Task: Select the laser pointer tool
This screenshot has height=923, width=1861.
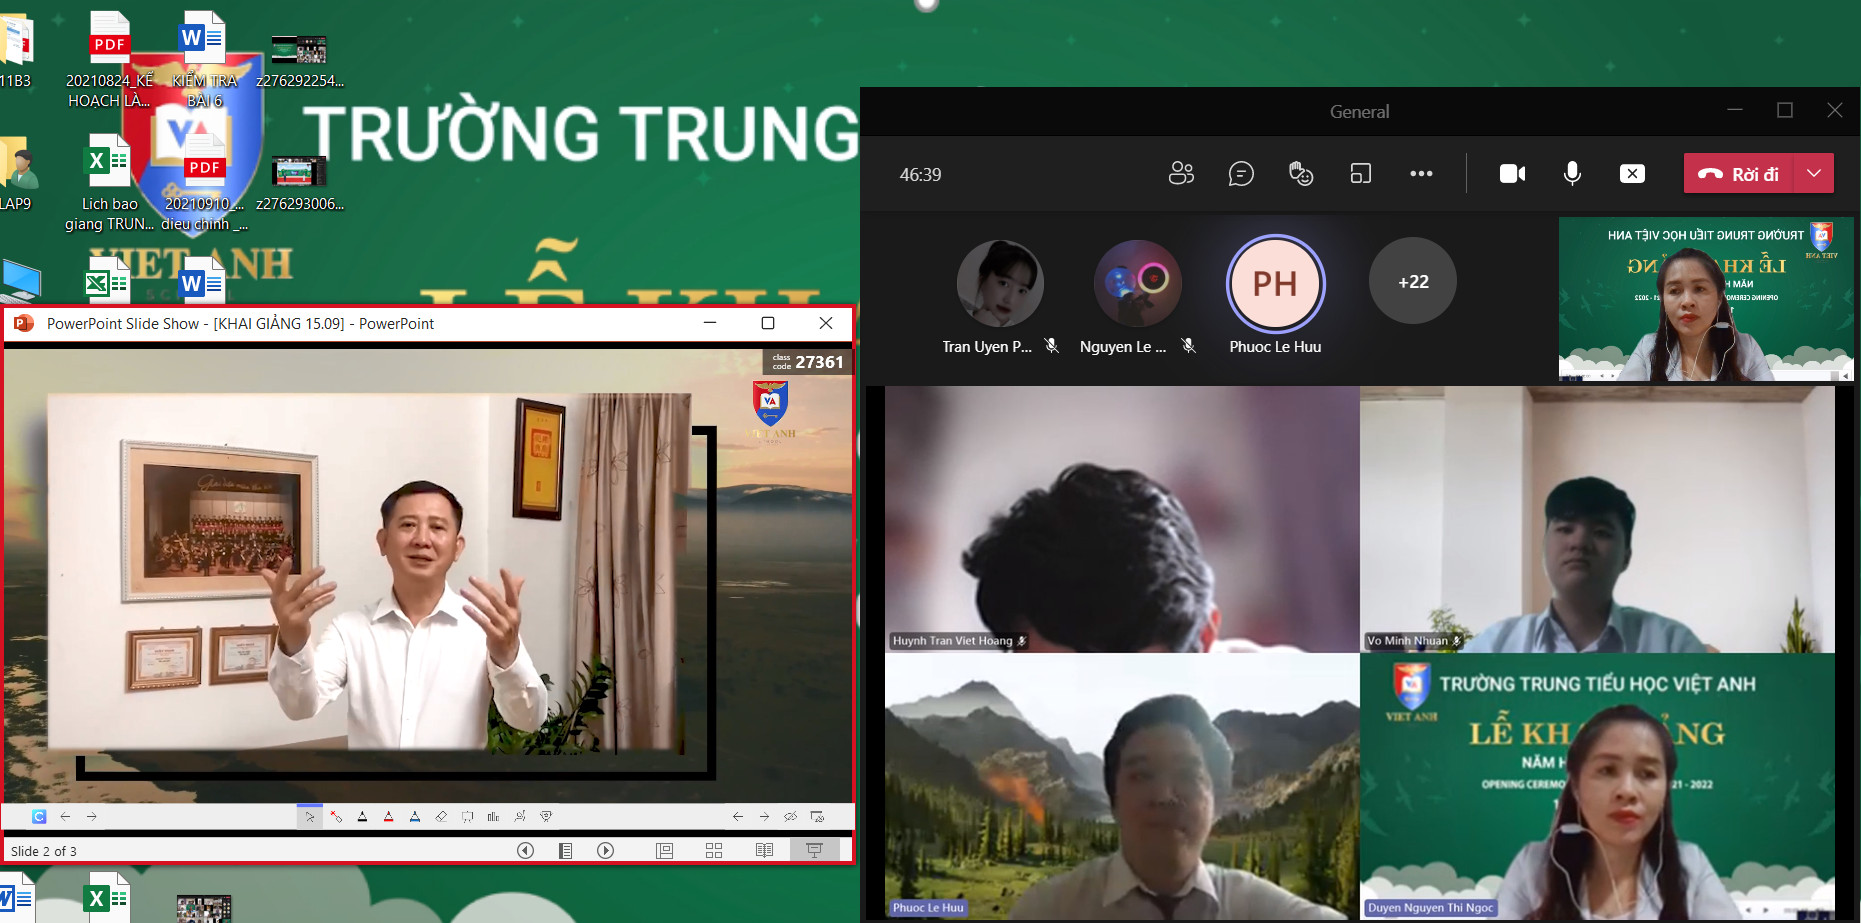Action: 336,816
